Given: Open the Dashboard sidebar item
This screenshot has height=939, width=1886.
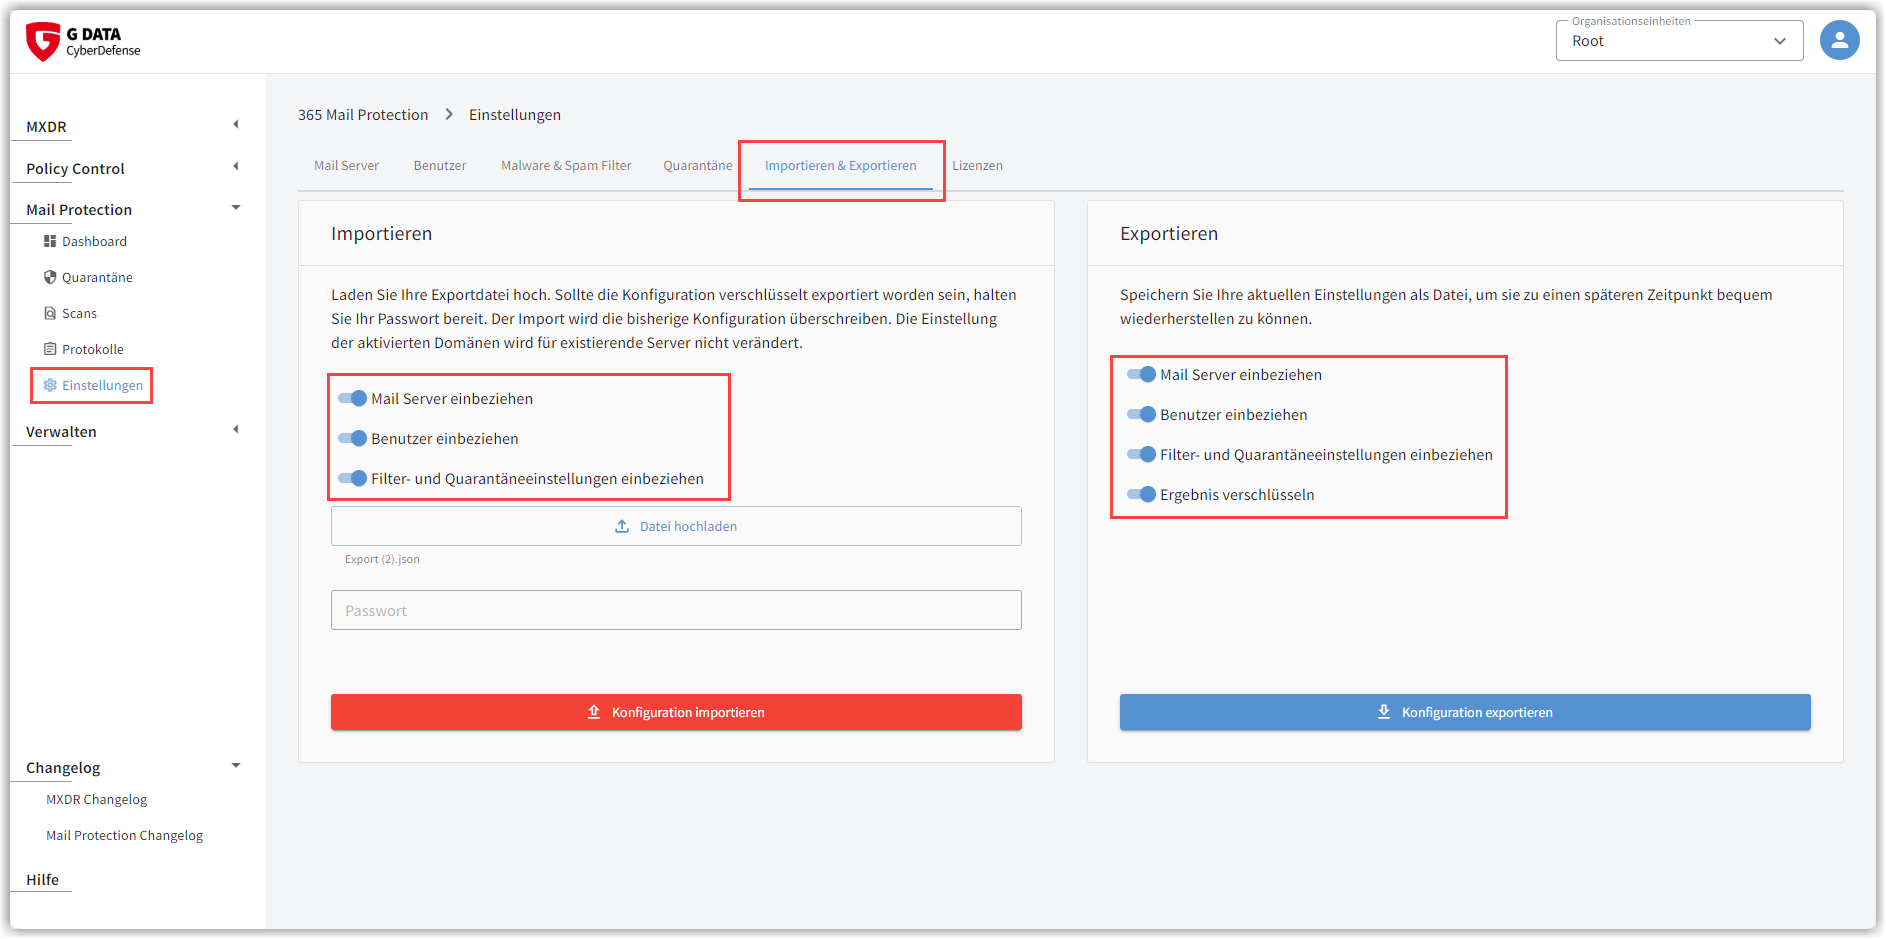Looking at the screenshot, I should click(94, 241).
